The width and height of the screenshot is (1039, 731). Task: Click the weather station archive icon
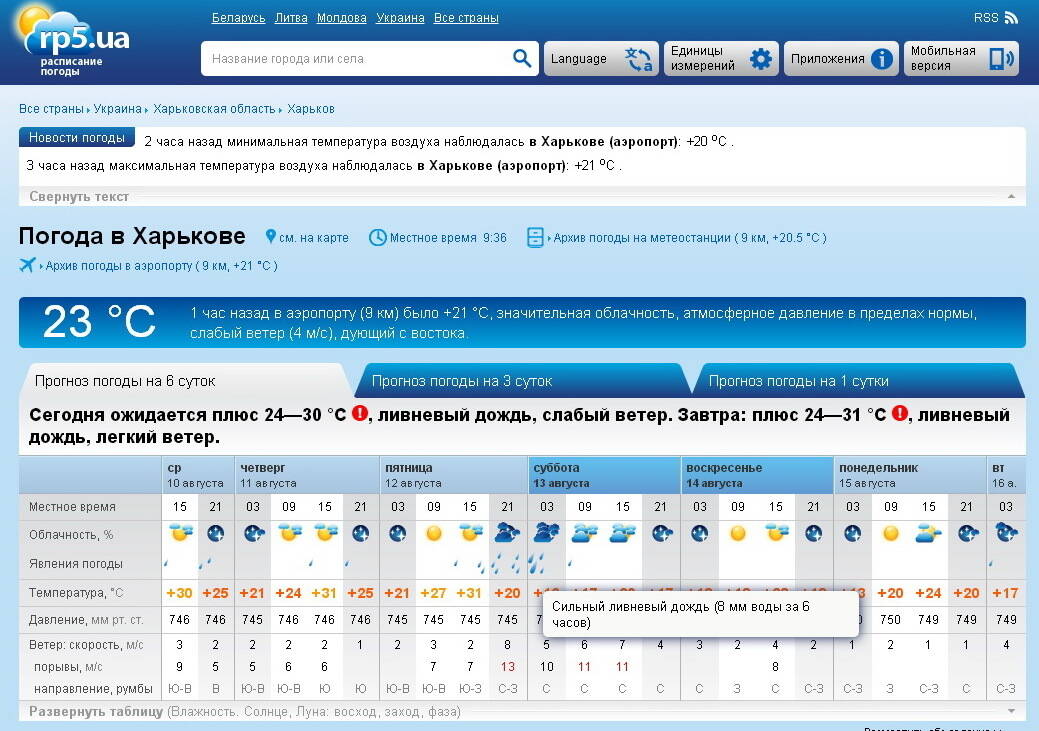coord(535,237)
